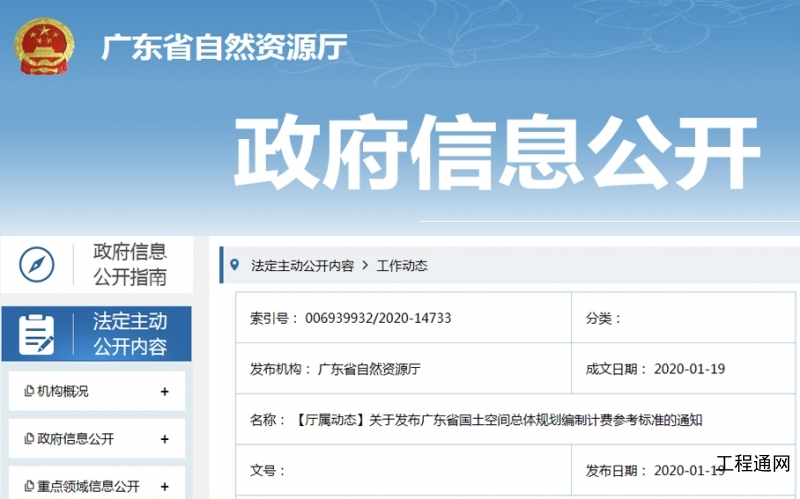Click the 发布日期 label
This screenshot has width=800, height=499.
(x=616, y=470)
